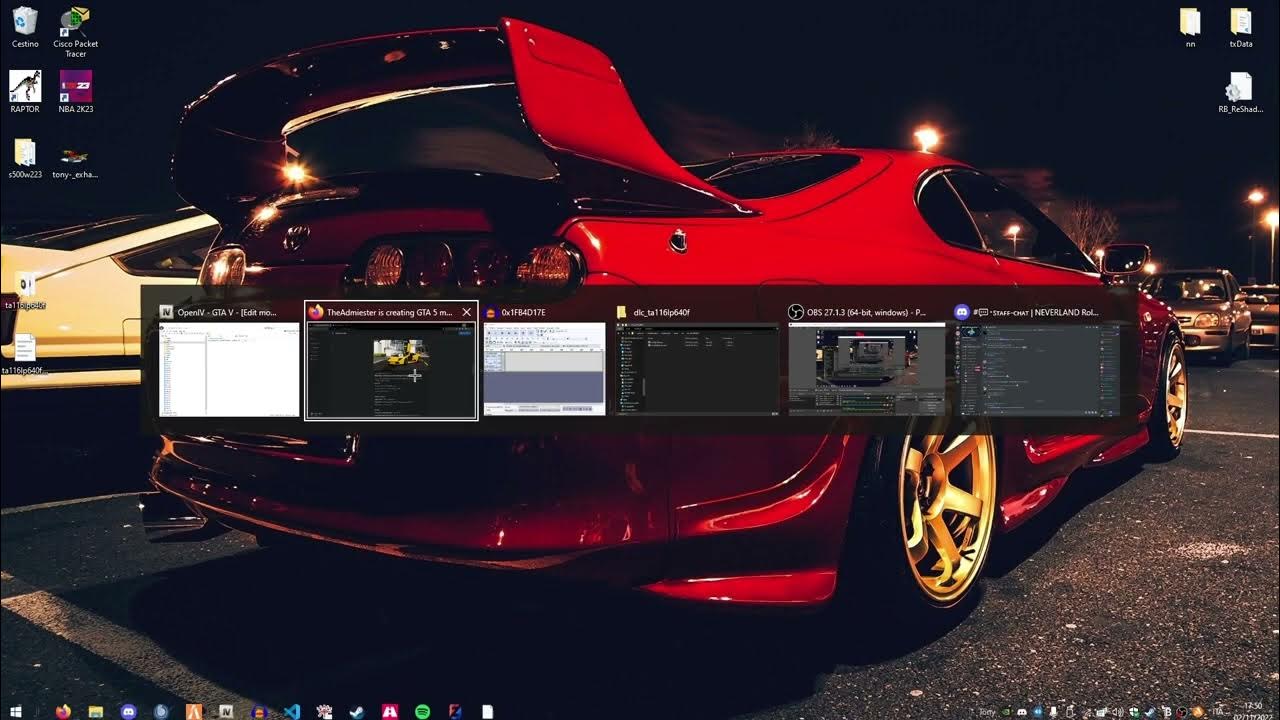
Task: Select the RAPTOR desktop icon
Action: (25, 91)
